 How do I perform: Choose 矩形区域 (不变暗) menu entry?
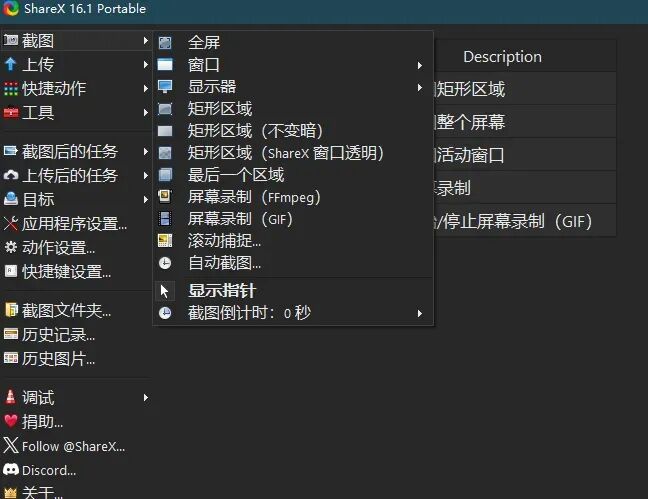coord(293,131)
